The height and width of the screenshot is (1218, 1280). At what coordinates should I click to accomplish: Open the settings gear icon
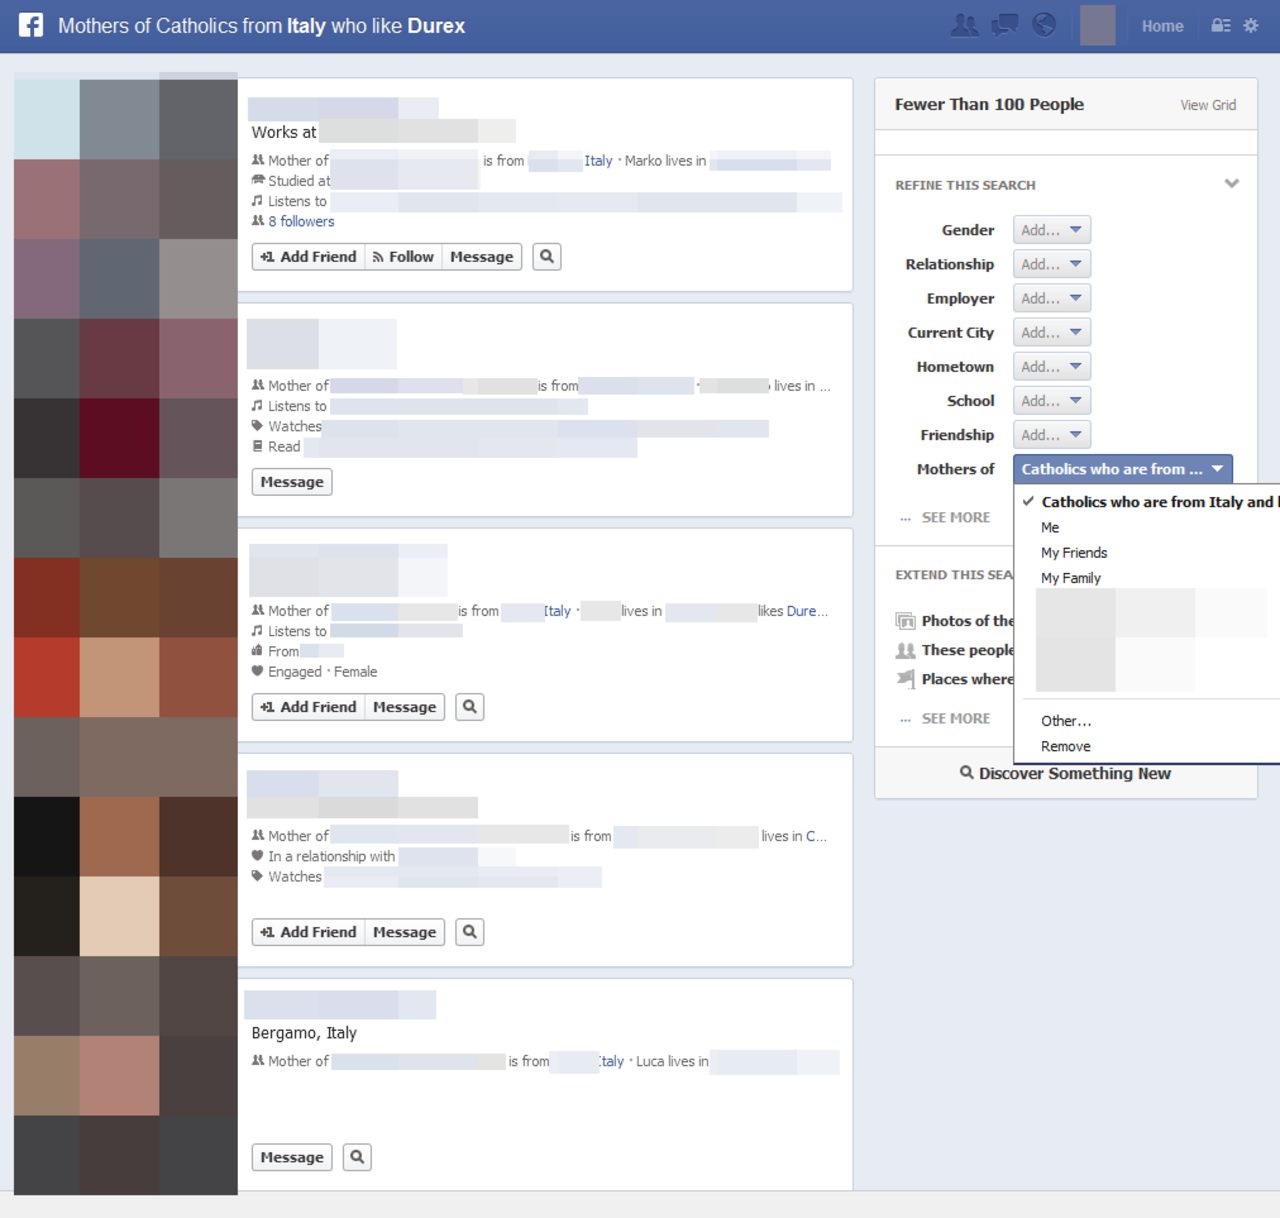(x=1251, y=25)
